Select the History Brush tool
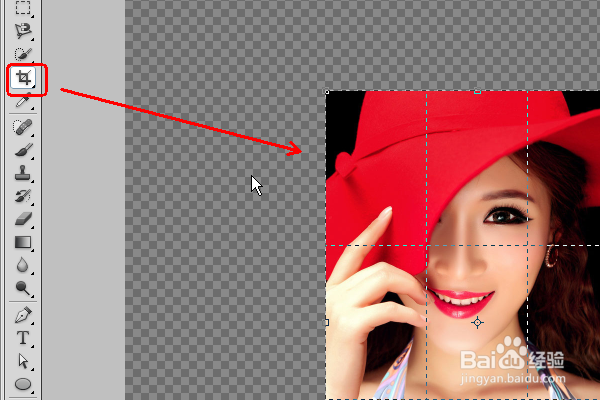Viewport: 600px width, 400px height. coord(23,196)
